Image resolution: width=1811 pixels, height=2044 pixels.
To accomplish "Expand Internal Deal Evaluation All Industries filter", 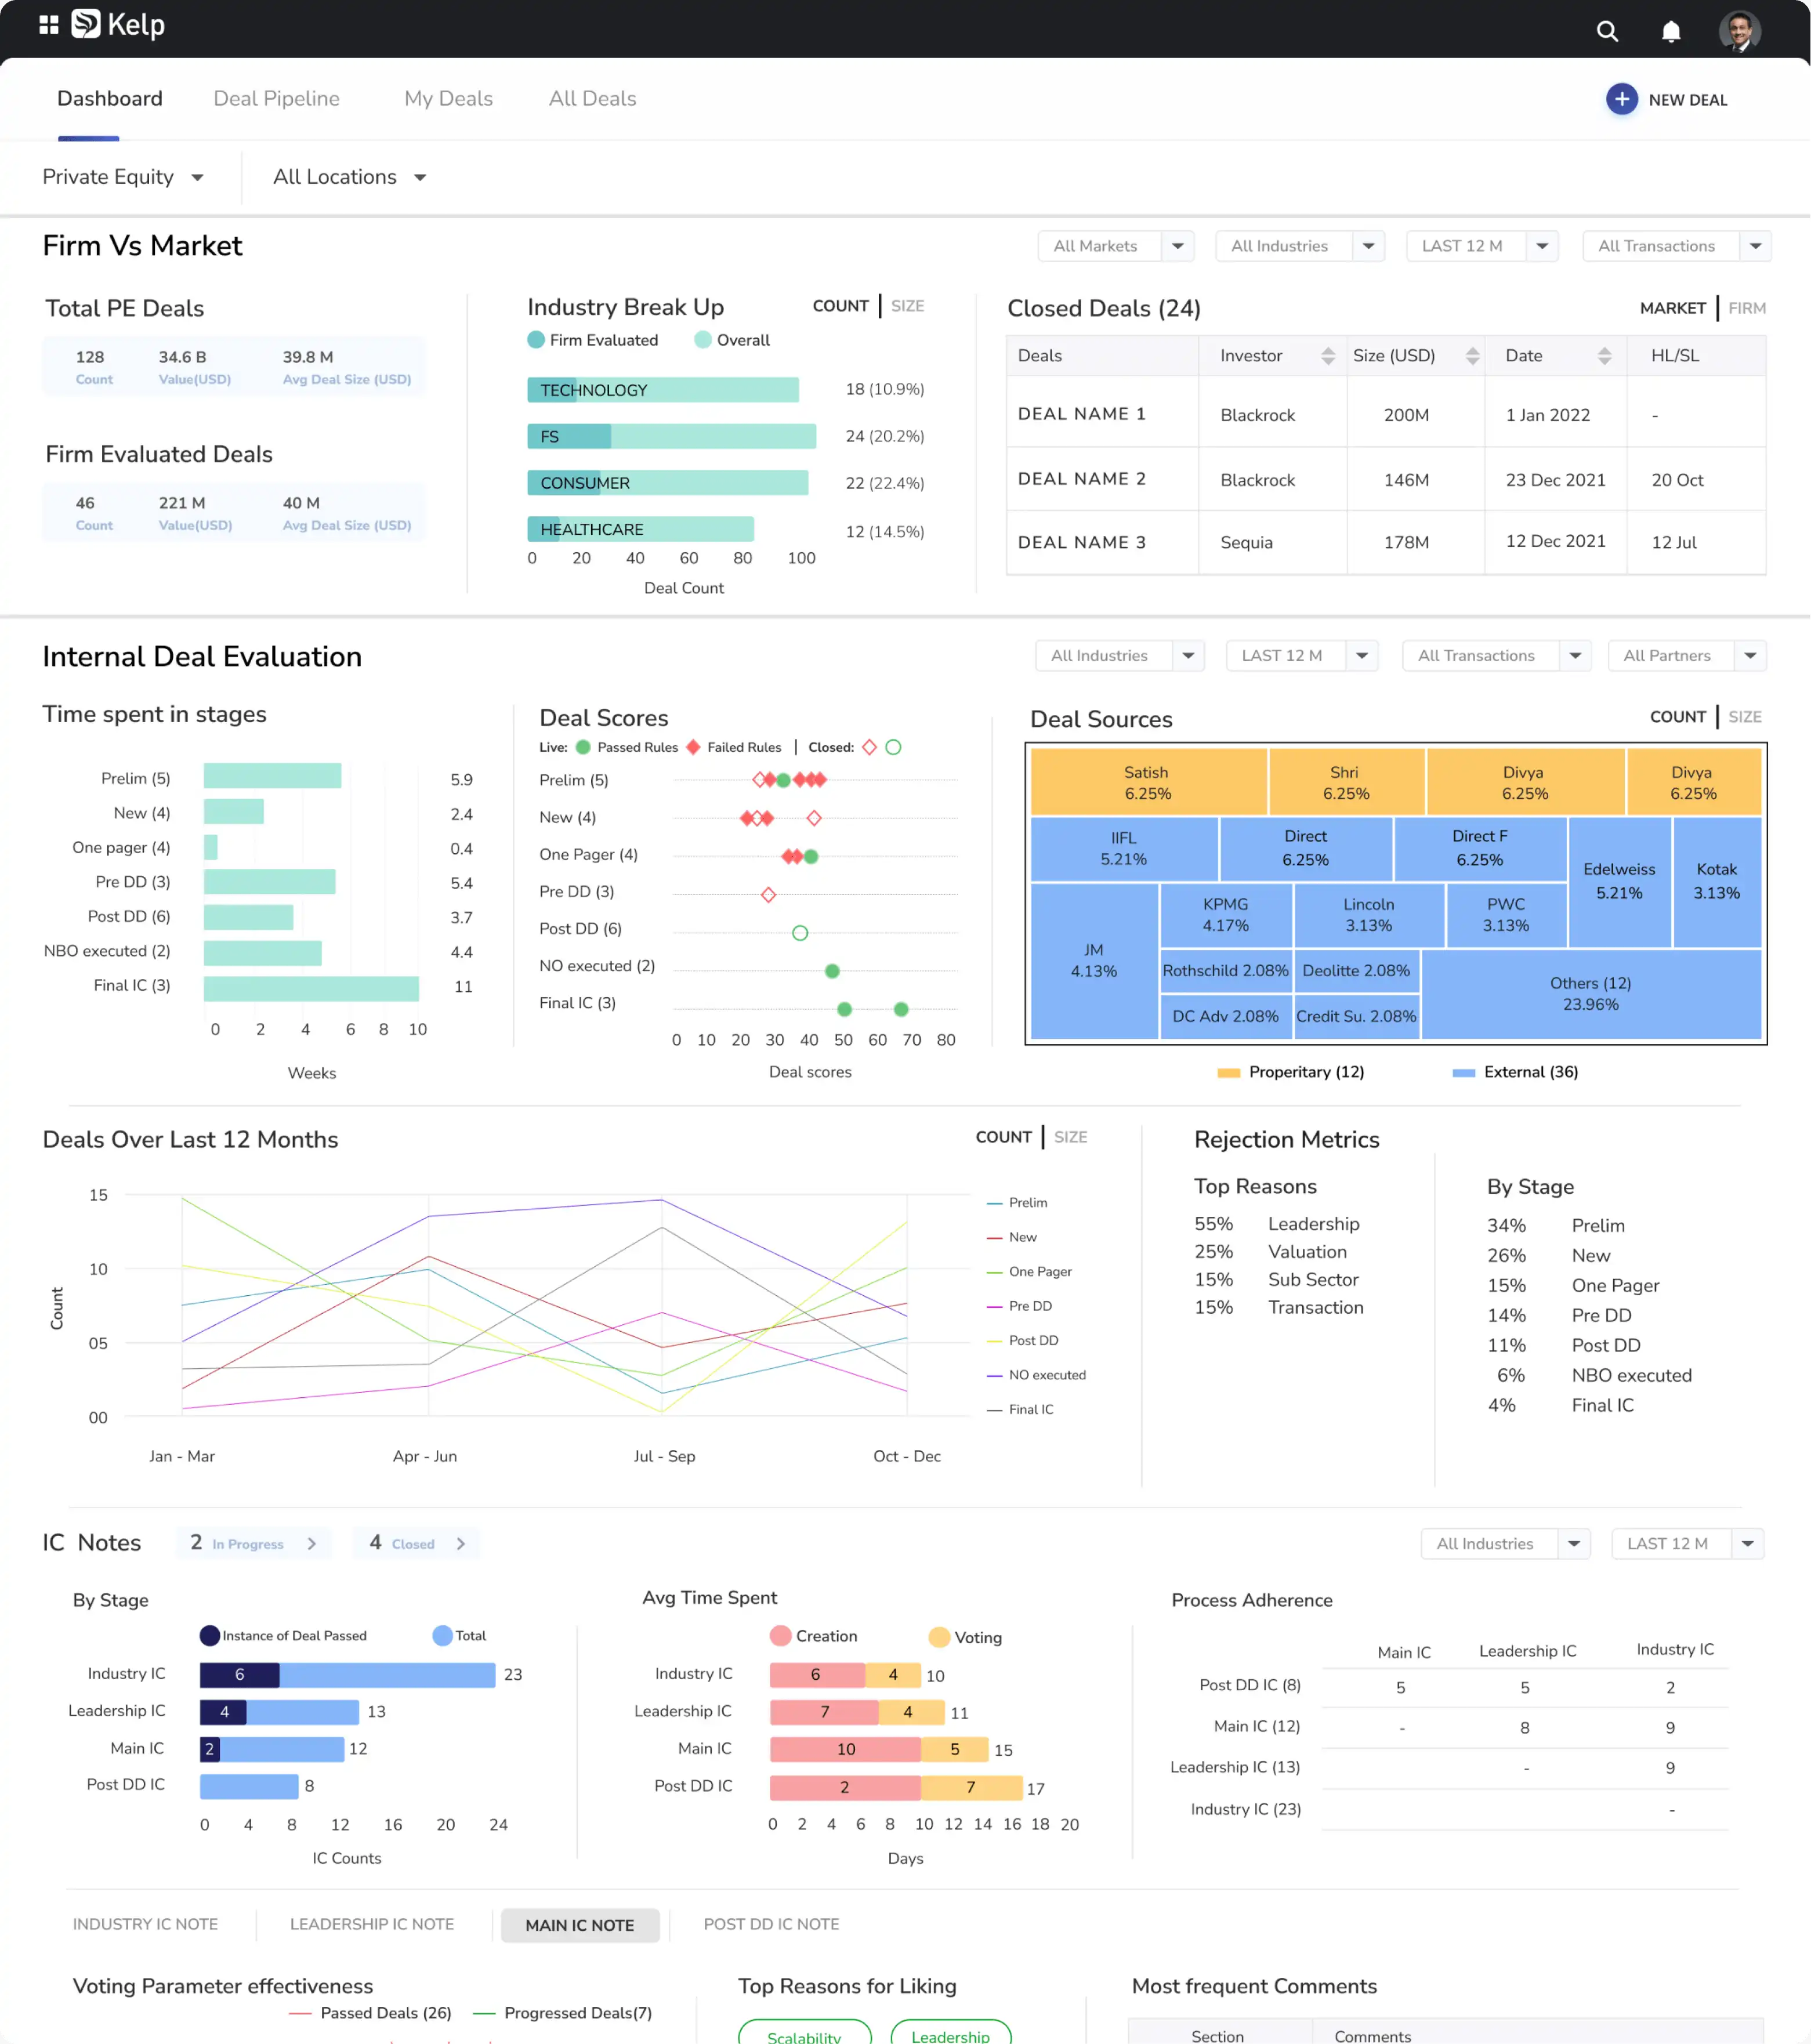I will point(1188,656).
